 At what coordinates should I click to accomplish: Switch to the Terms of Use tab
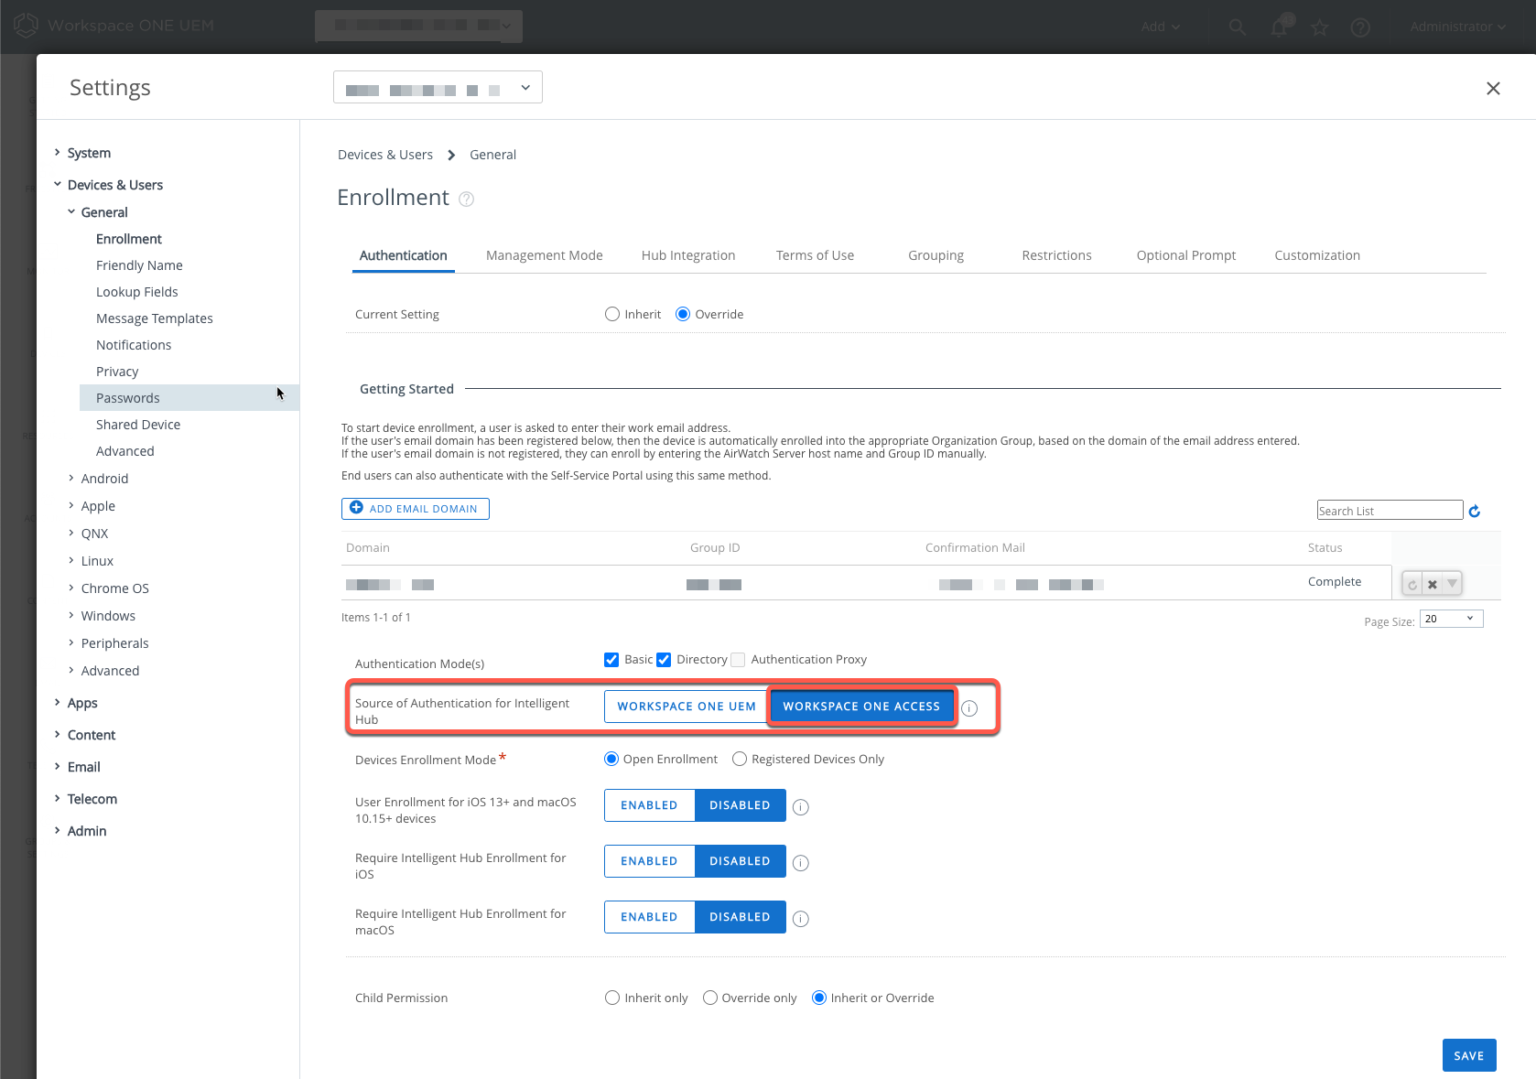815,255
